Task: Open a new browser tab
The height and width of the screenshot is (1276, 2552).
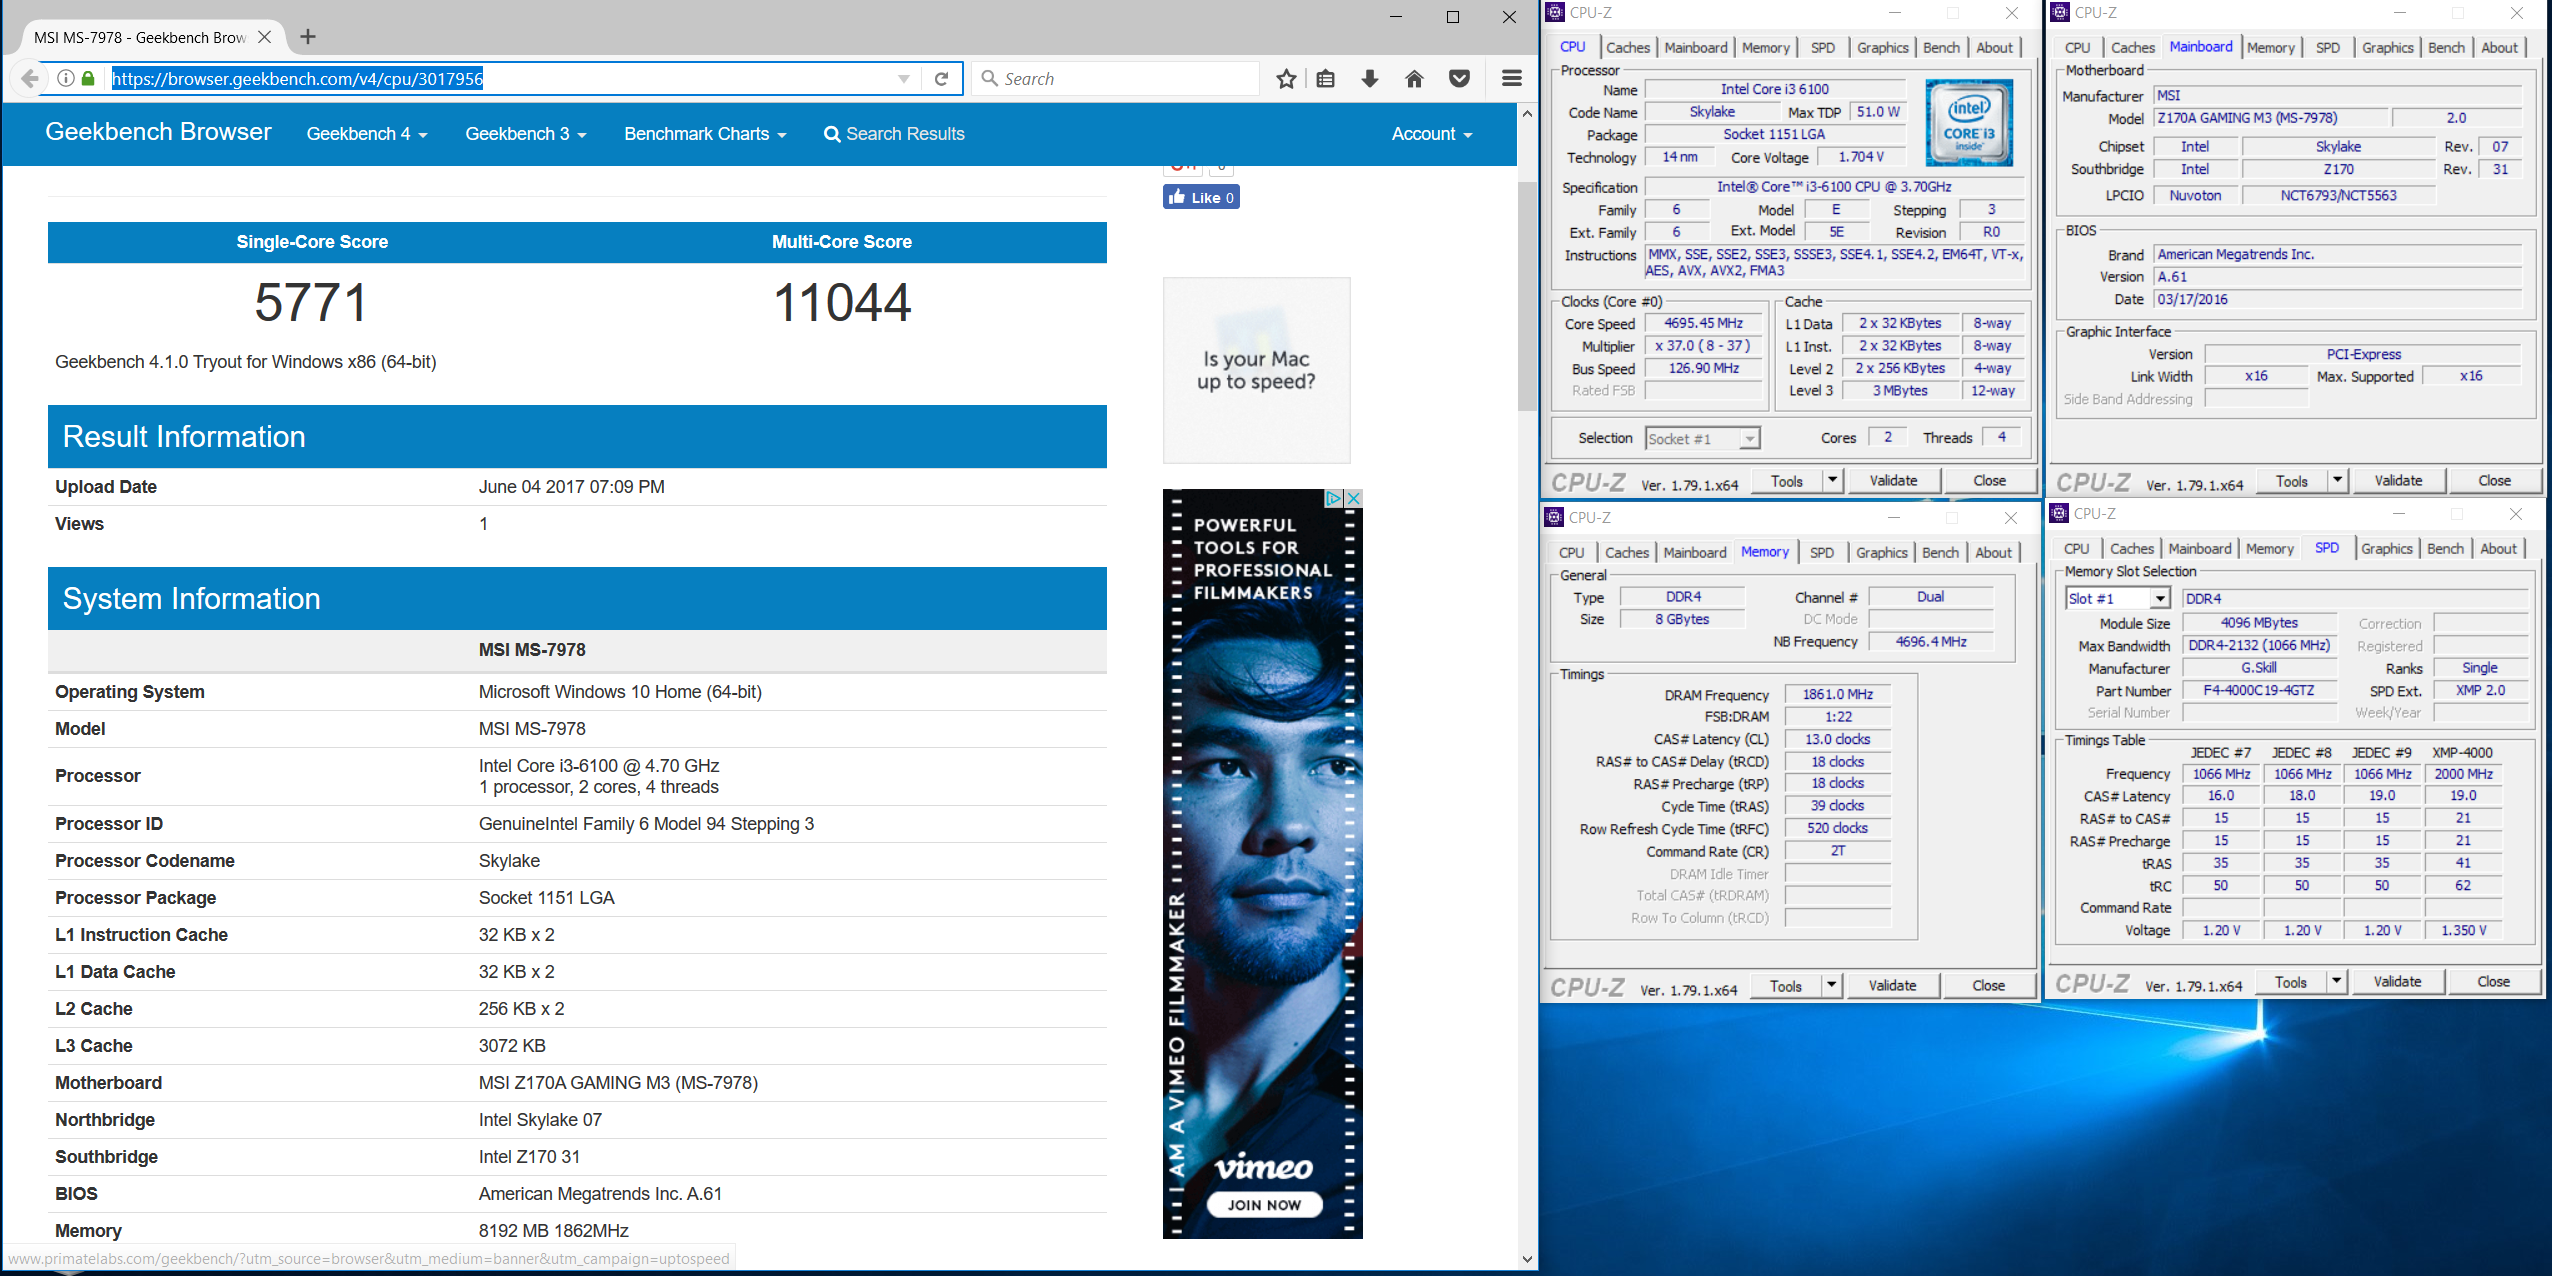Action: coord(308,37)
